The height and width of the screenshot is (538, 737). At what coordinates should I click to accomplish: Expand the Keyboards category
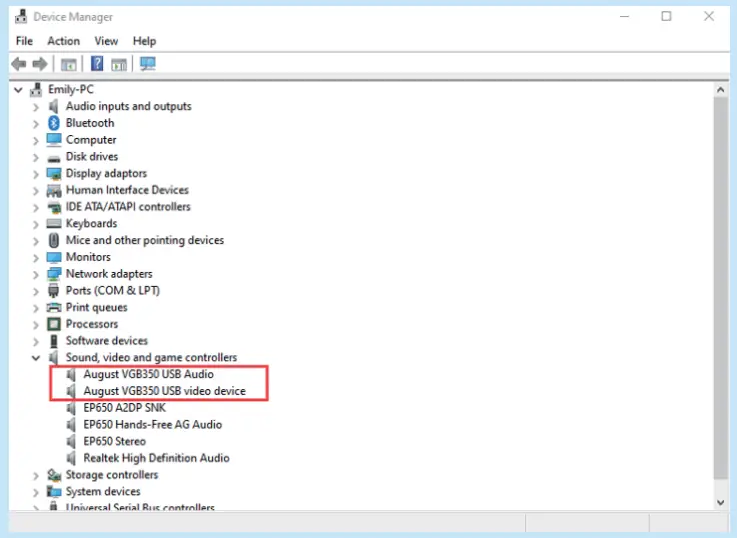(x=36, y=225)
